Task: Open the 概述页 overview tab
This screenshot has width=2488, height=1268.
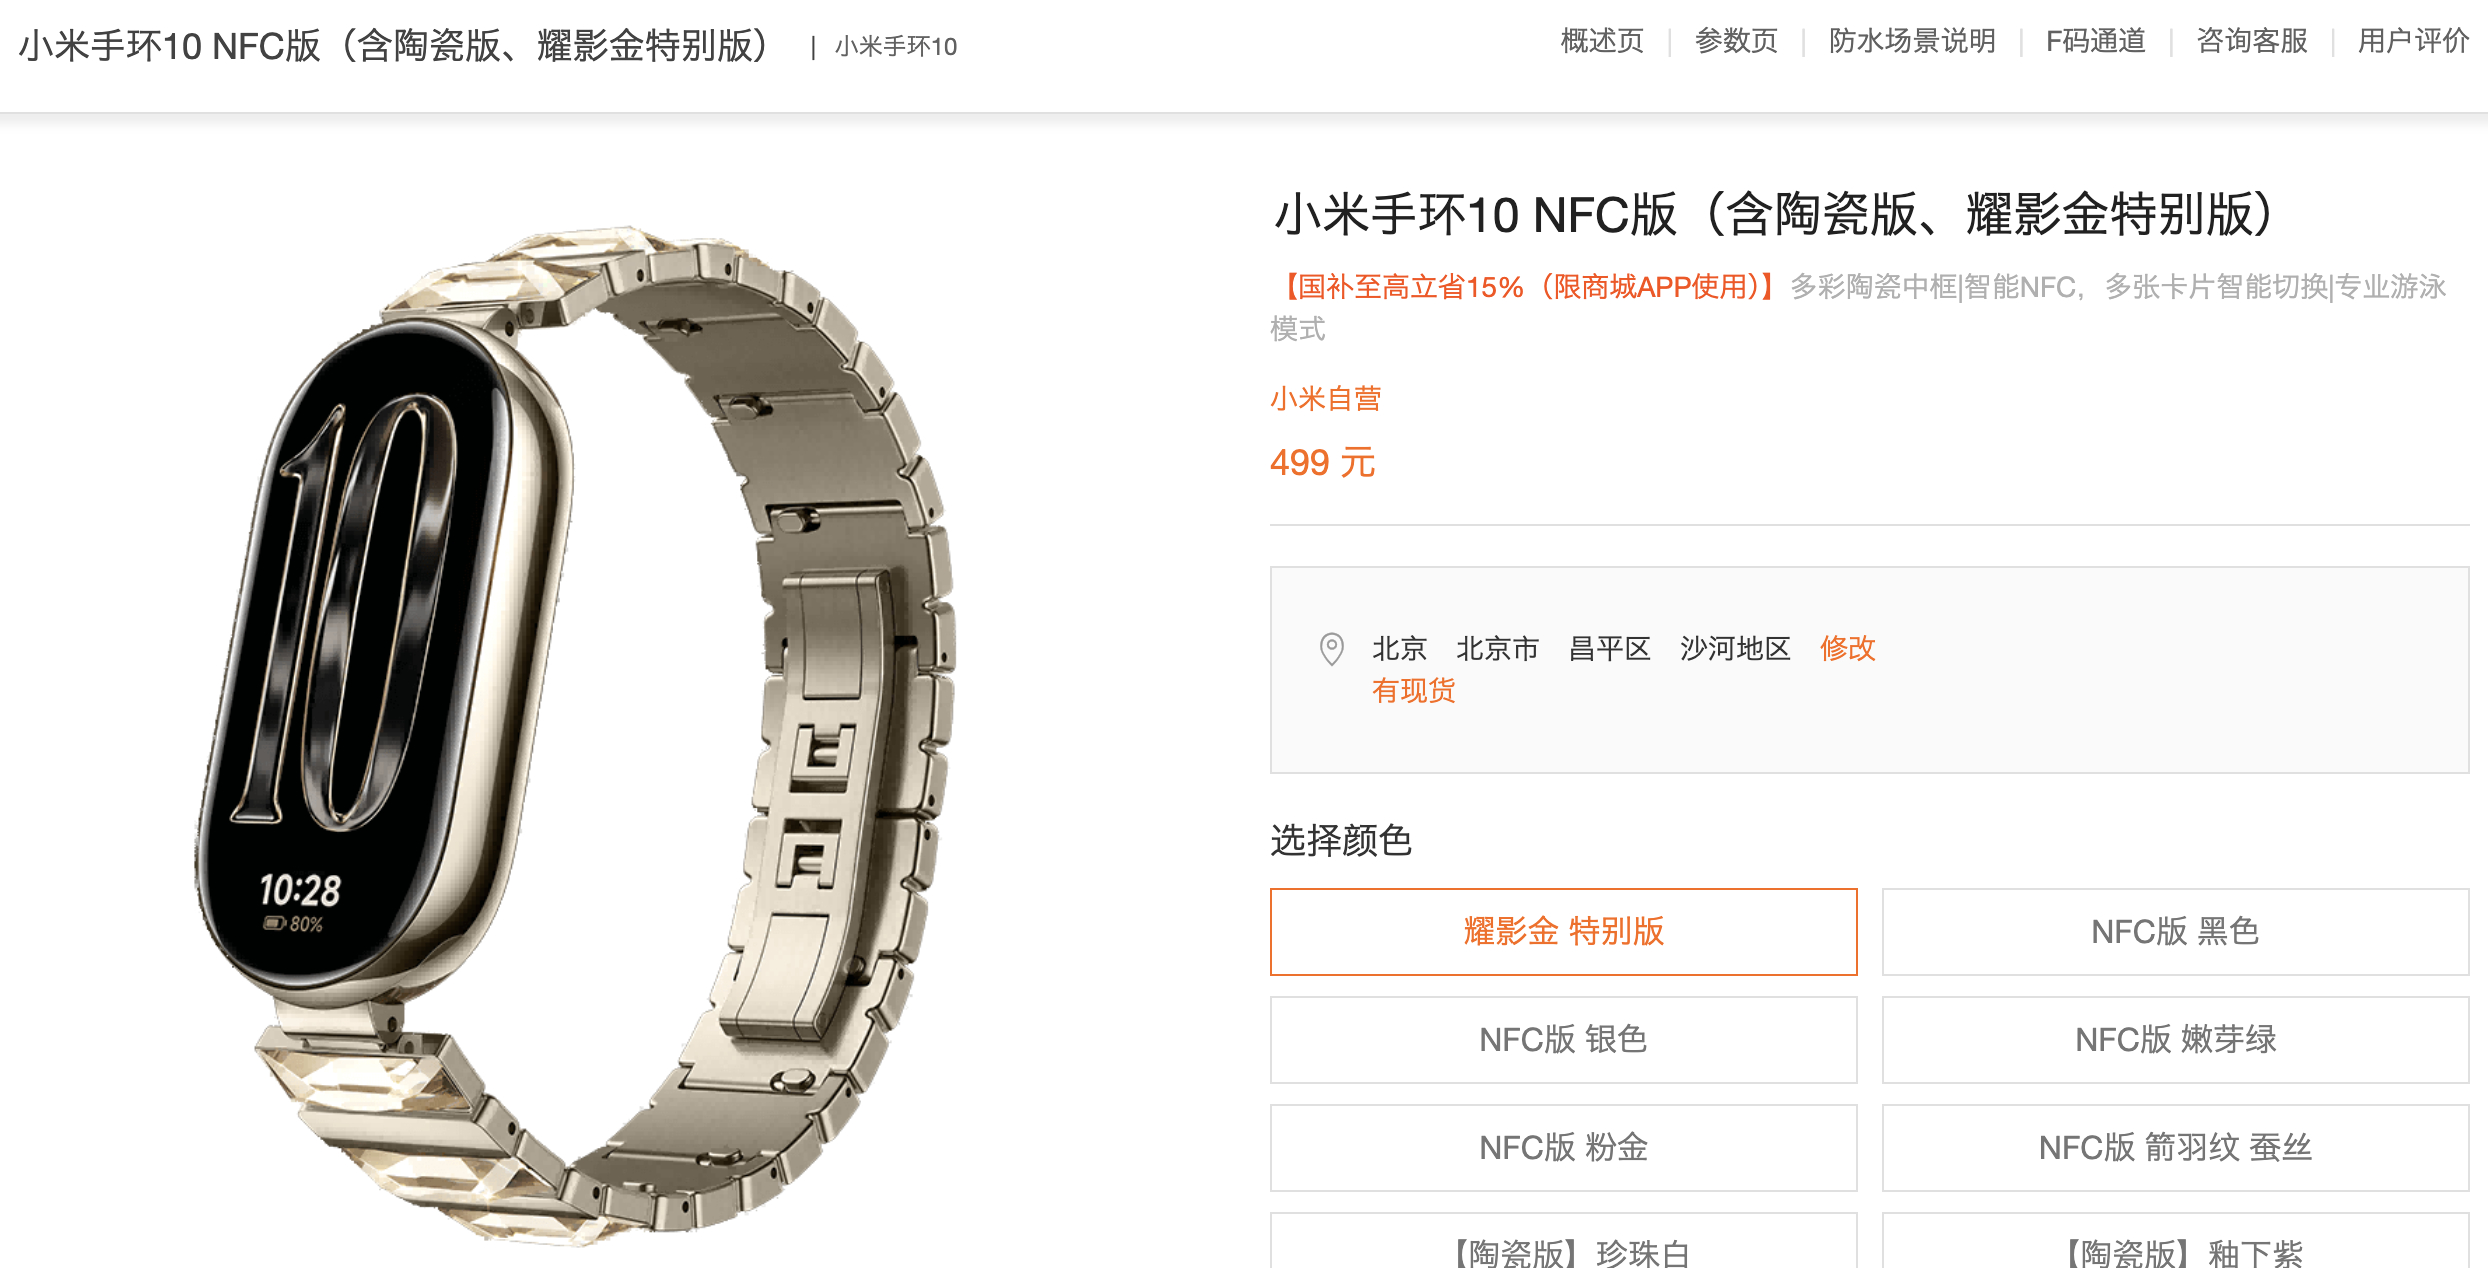Action: pos(1602,41)
